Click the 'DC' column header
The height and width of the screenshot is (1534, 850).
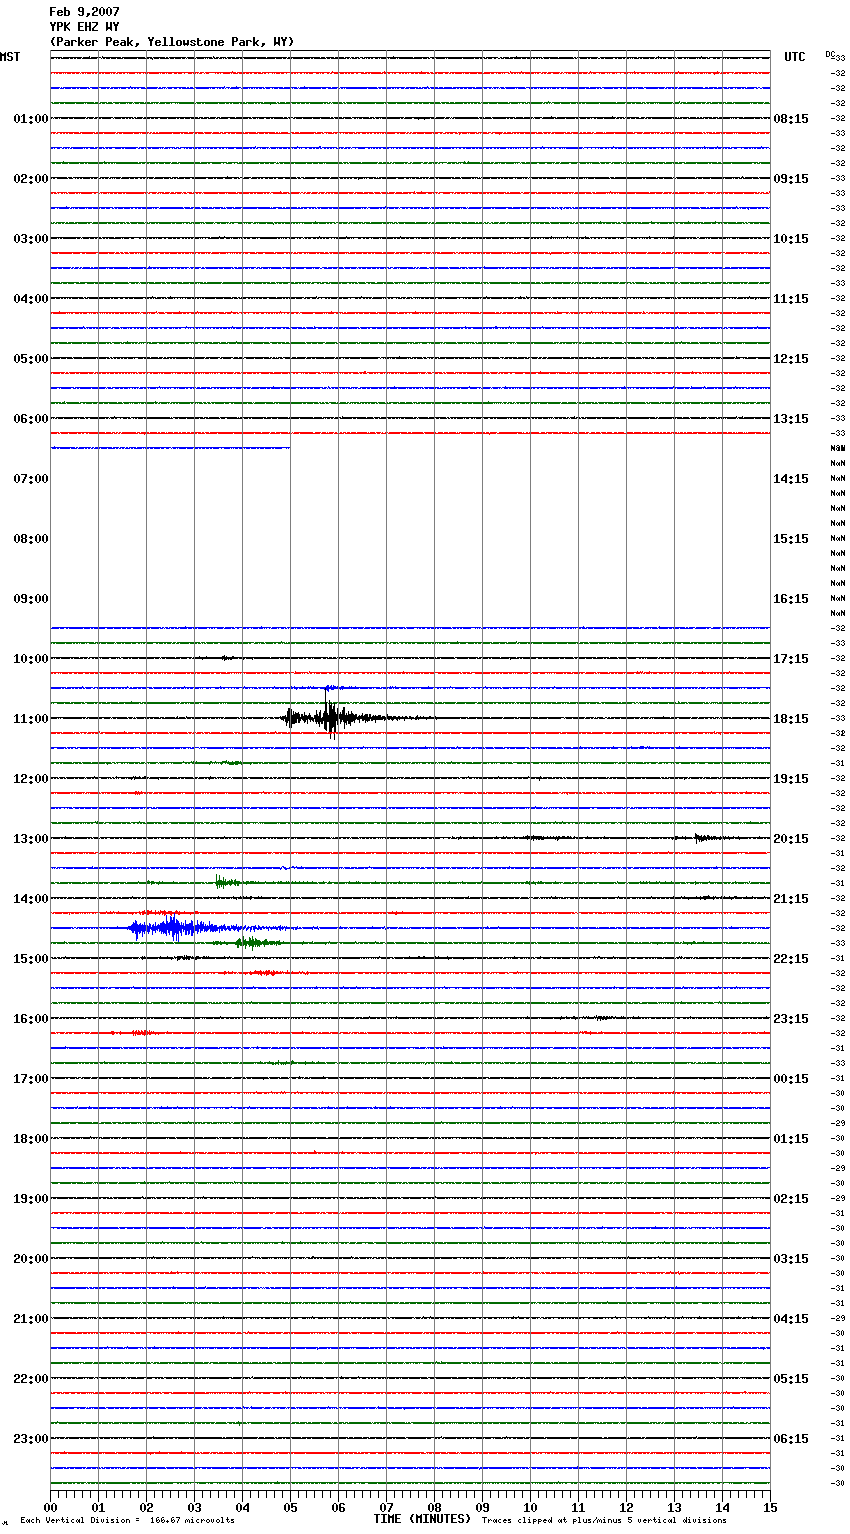click(830, 54)
